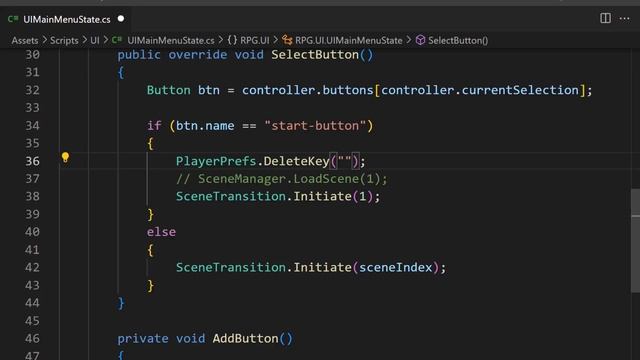Screen dimensions: 640x360
Task: Click 'currentSelection' on line 32
Action: [x=520, y=90]
